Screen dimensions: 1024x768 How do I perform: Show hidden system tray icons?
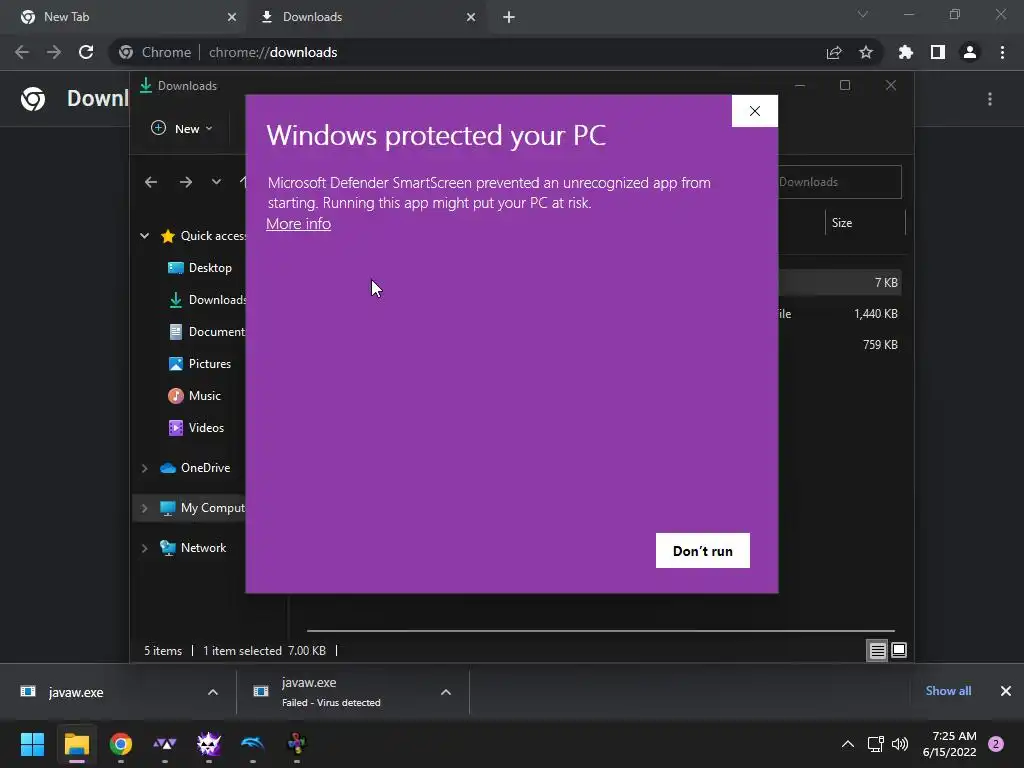[x=848, y=744]
